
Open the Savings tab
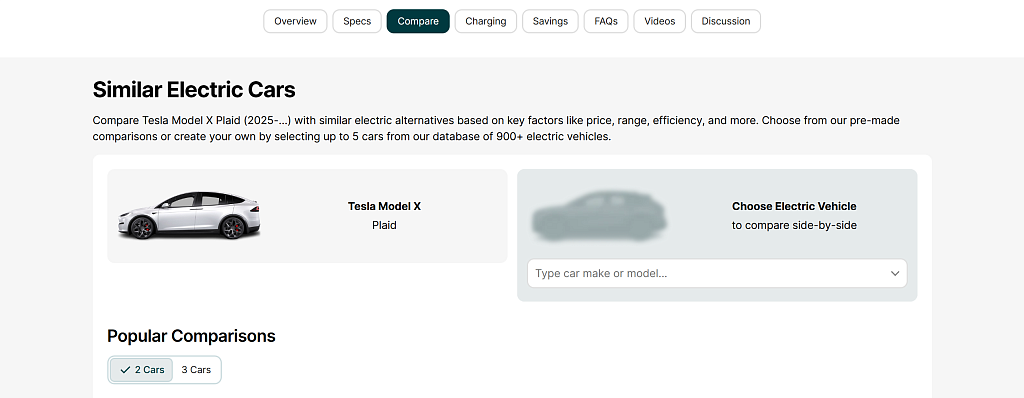550,21
